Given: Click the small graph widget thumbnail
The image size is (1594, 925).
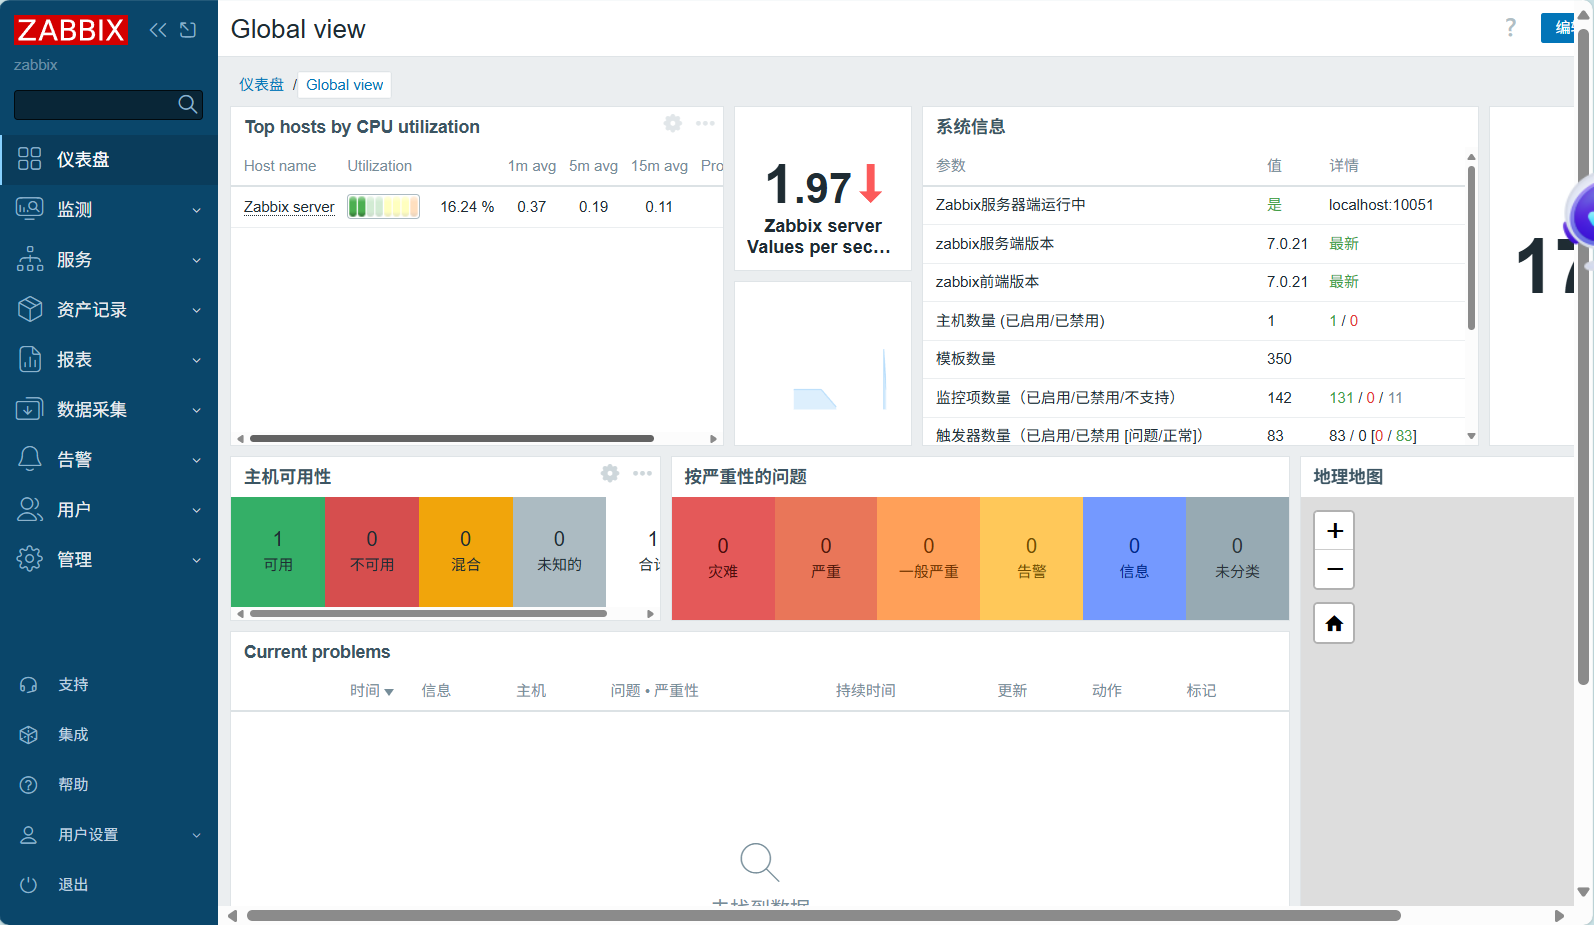Looking at the screenshot, I should pos(823,363).
